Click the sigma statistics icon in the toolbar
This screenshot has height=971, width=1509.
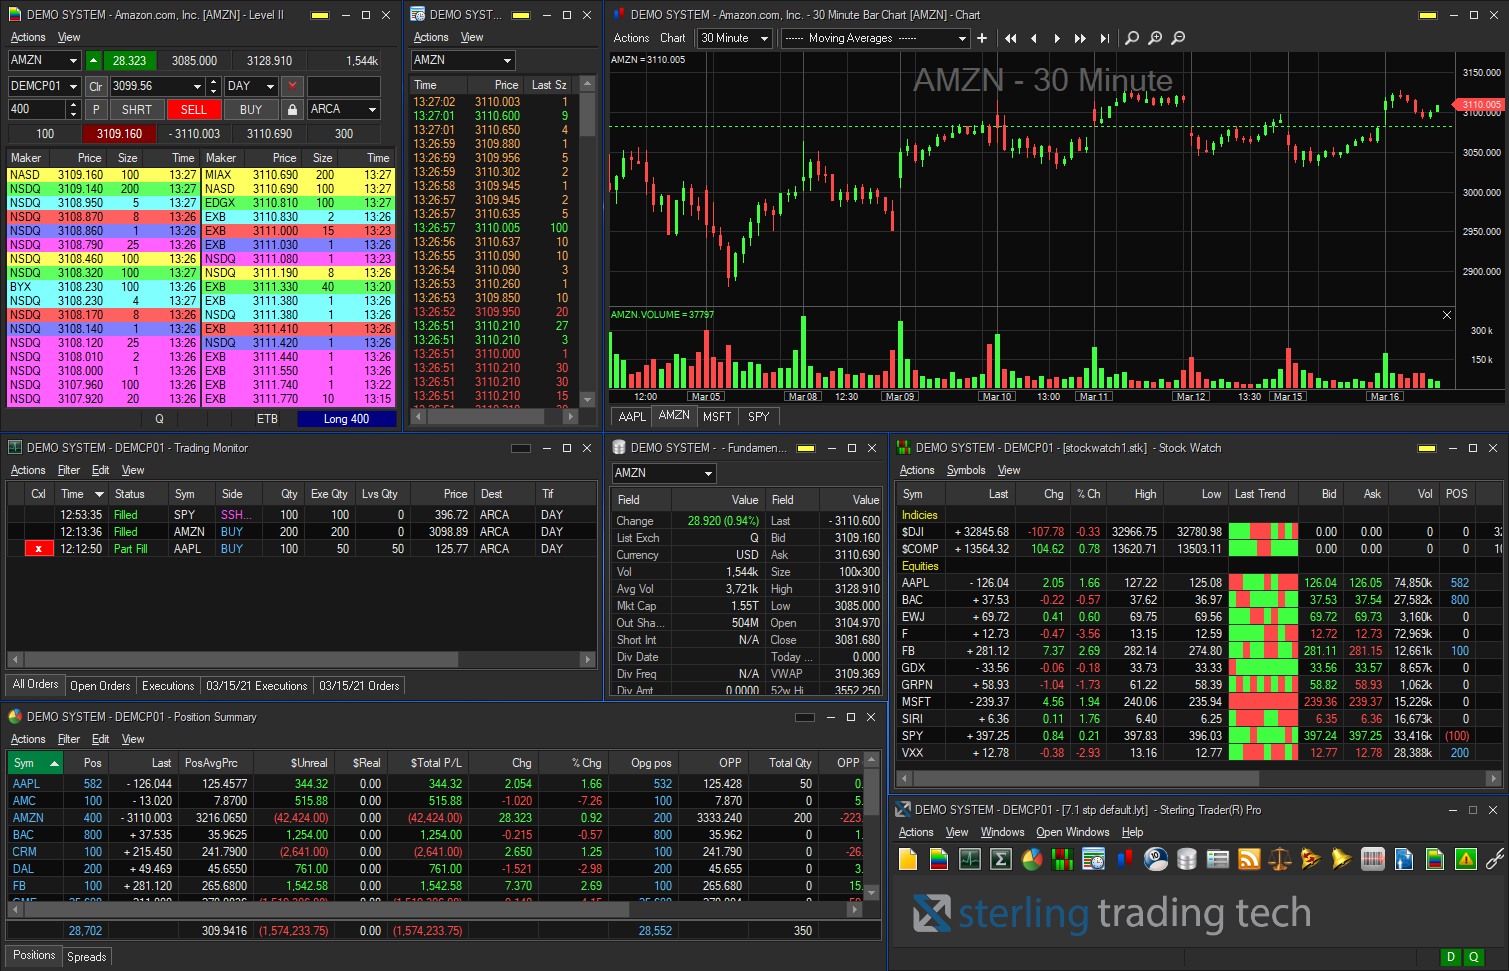pyautogui.click(x=1000, y=858)
